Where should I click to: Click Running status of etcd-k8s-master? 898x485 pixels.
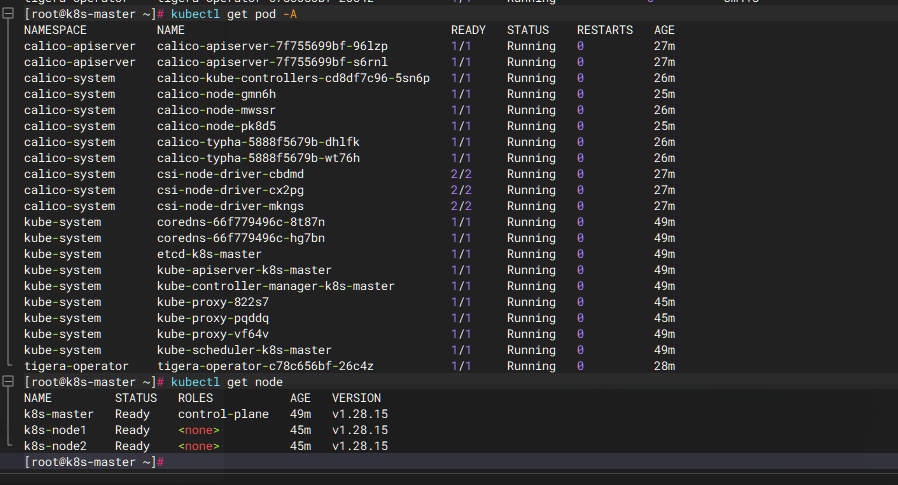[531, 254]
